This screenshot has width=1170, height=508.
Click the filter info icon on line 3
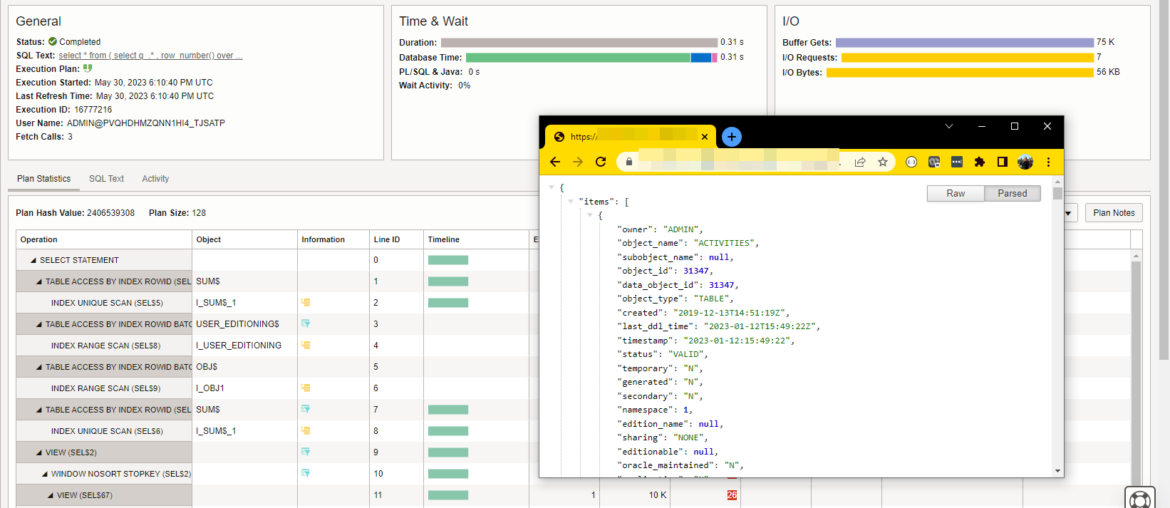point(305,324)
